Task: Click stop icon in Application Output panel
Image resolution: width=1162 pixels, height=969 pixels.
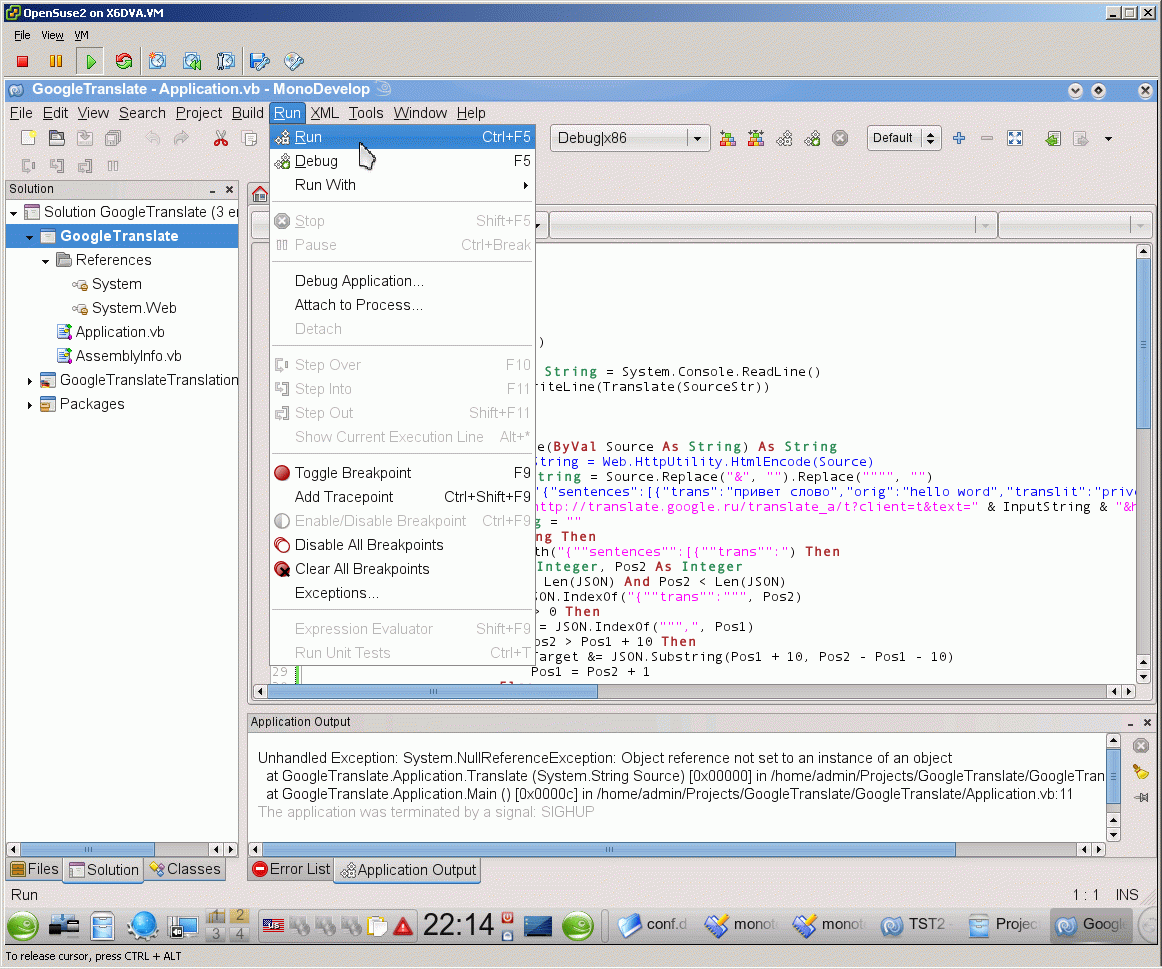Action: (1141, 746)
